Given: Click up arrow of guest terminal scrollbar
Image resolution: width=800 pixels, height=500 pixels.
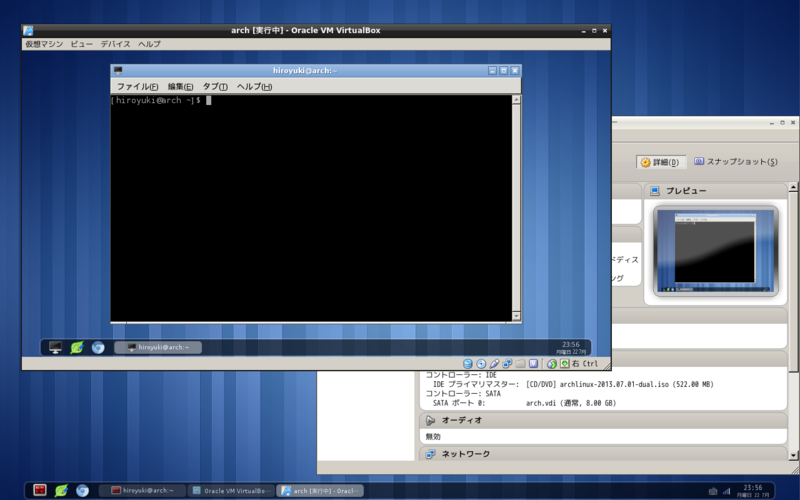Looking at the screenshot, I should pyautogui.click(x=516, y=100).
